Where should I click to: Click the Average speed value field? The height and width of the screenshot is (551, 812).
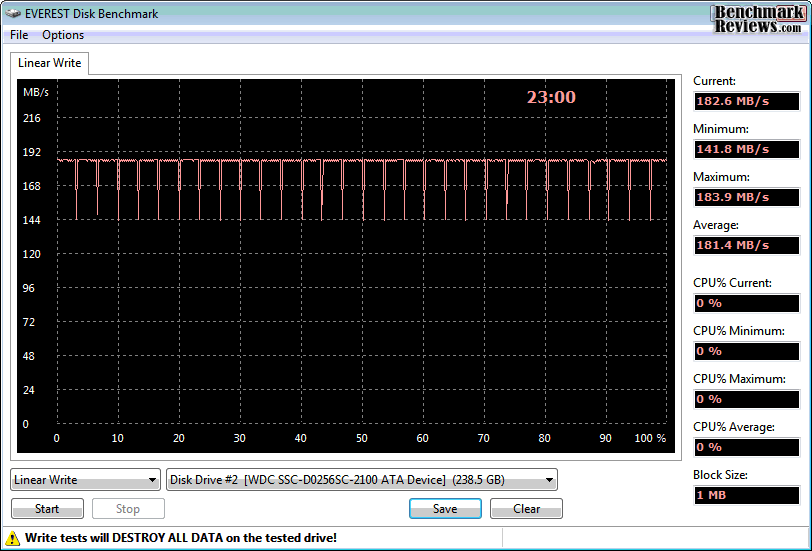(746, 245)
